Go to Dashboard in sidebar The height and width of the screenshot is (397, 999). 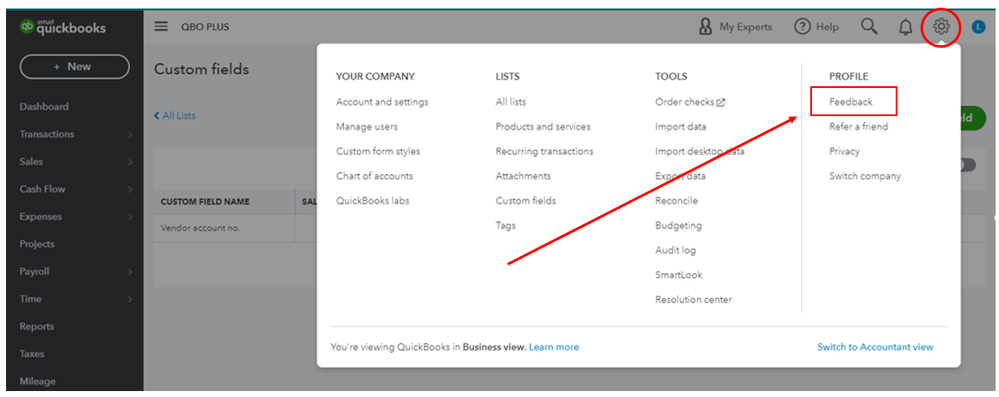(44, 106)
